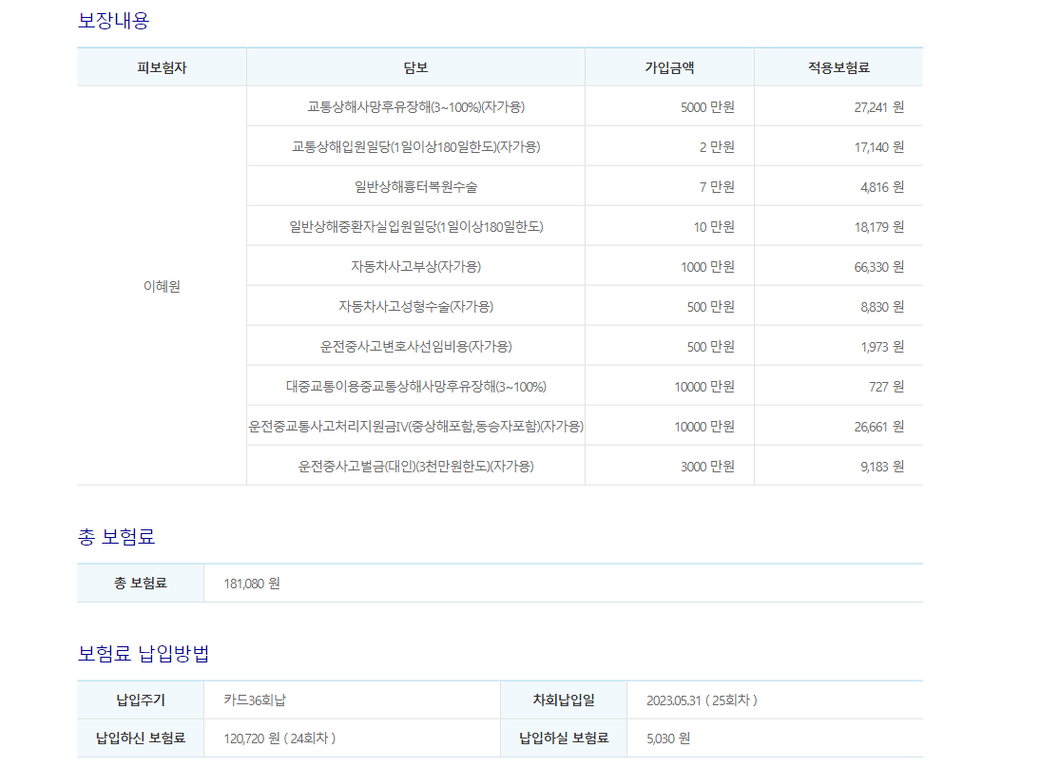Click the 66,330 원 premium amount
Screen dimensions: 1040x784
click(x=879, y=267)
